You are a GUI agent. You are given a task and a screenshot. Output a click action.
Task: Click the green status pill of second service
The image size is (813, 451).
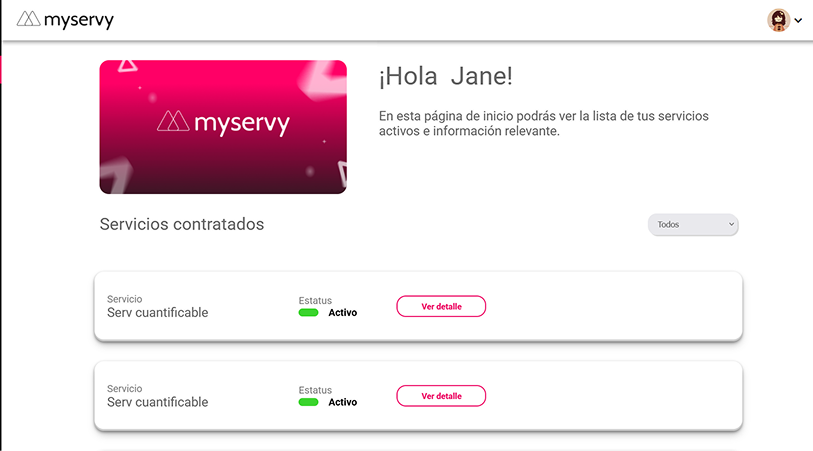tap(309, 402)
